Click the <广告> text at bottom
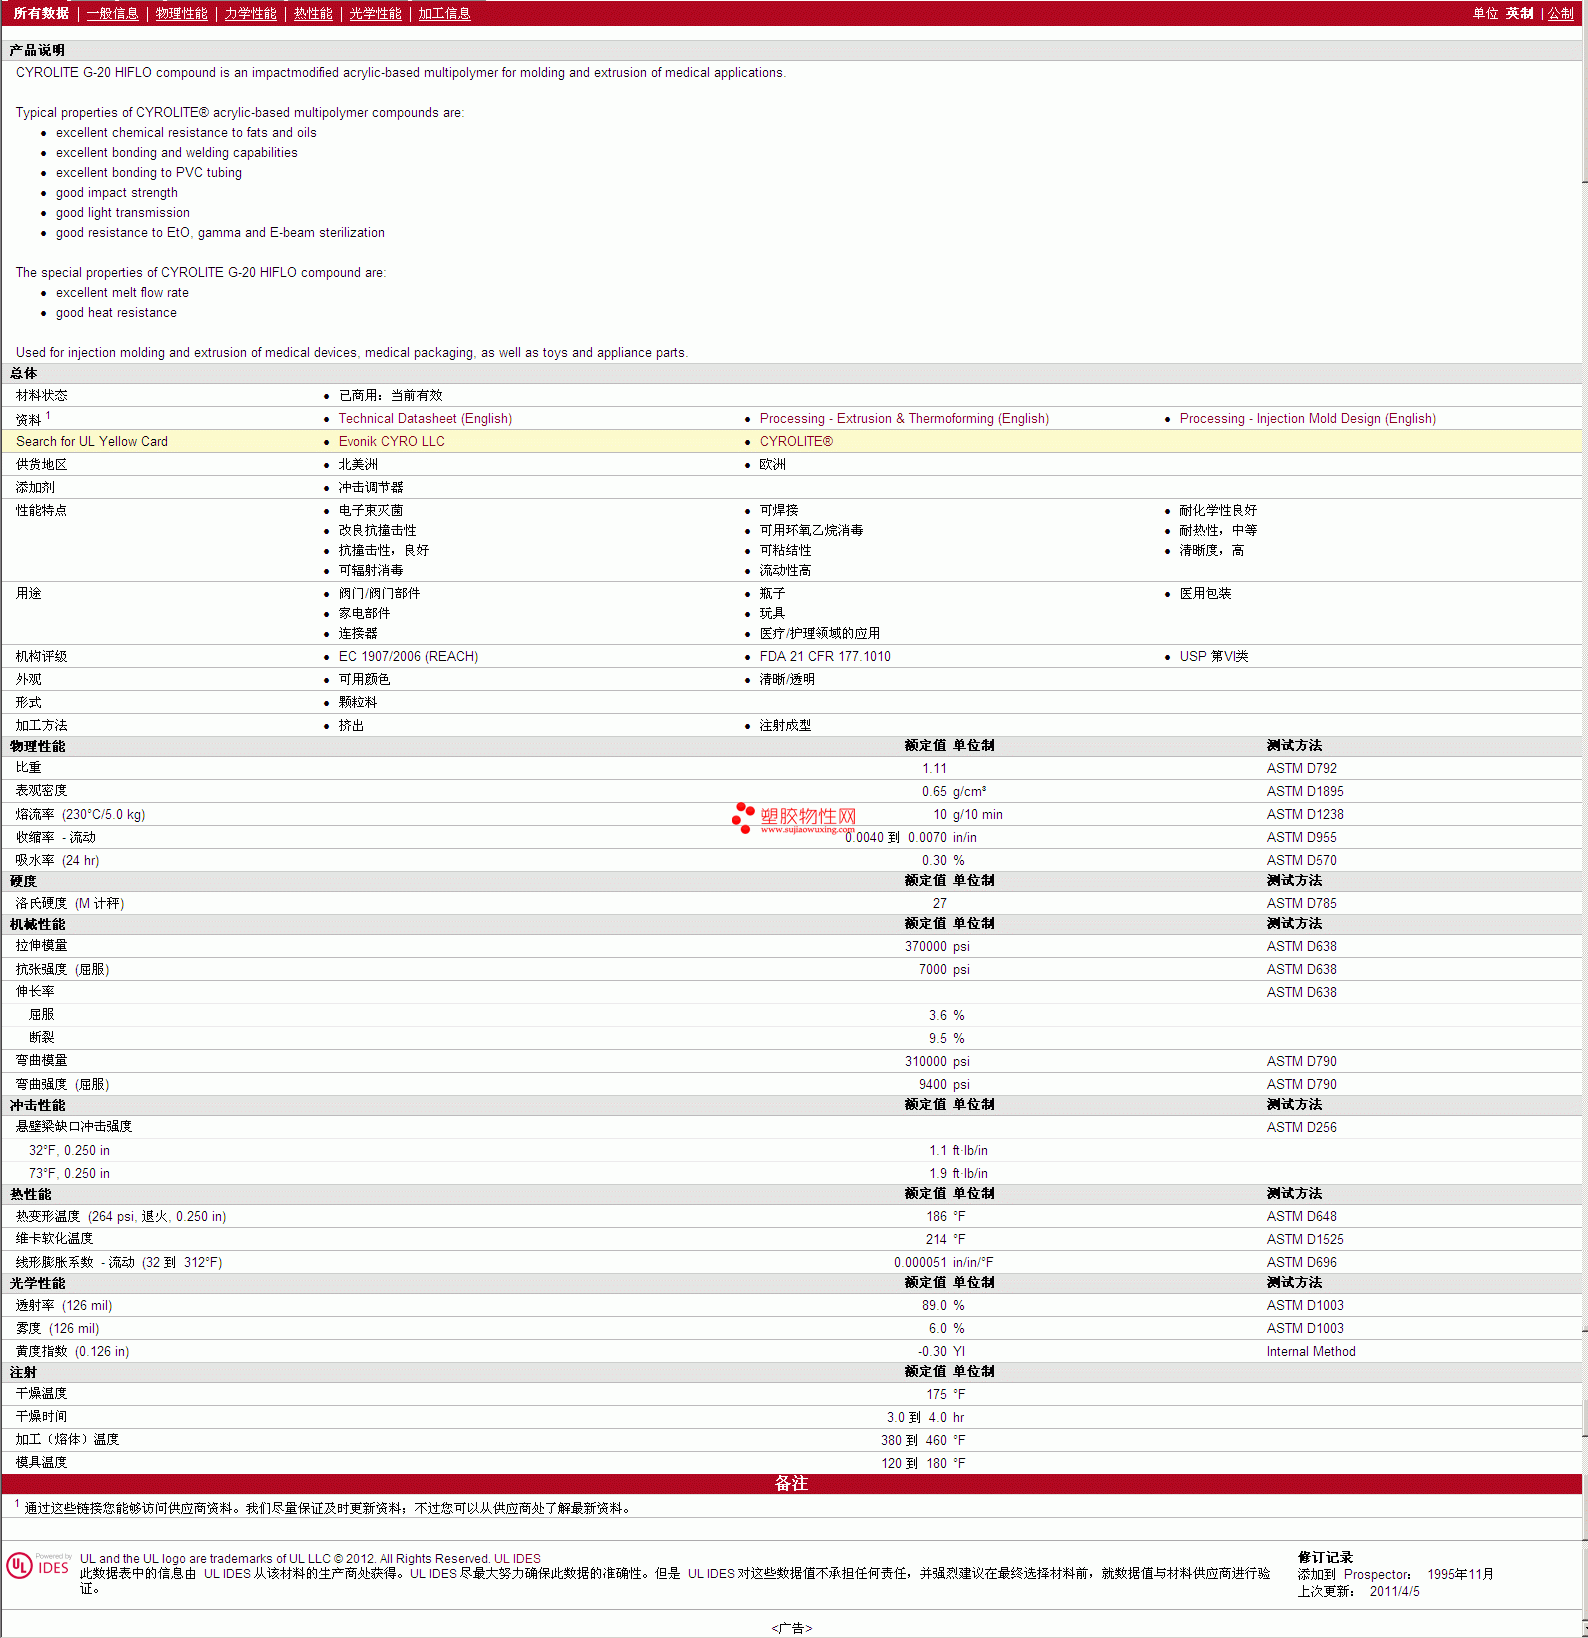This screenshot has height=1638, width=1588. tap(791, 1628)
